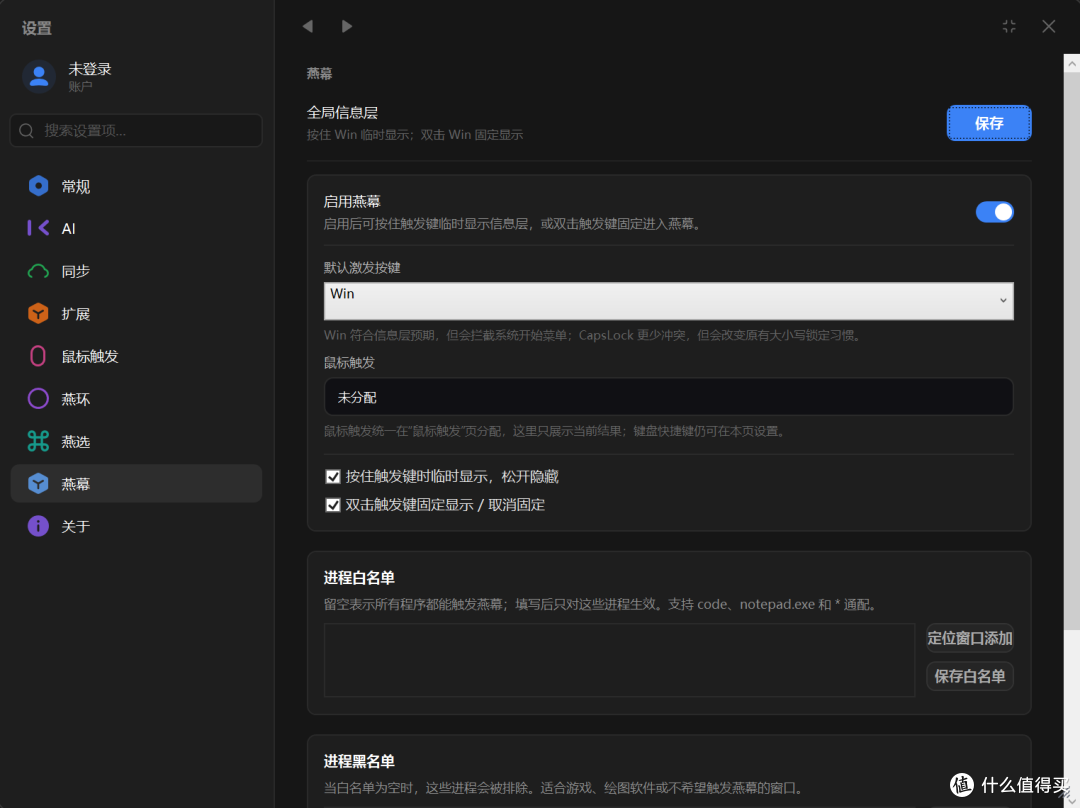The height and width of the screenshot is (808, 1080).
Task: Click the account avatar icon
Action: pos(39,76)
